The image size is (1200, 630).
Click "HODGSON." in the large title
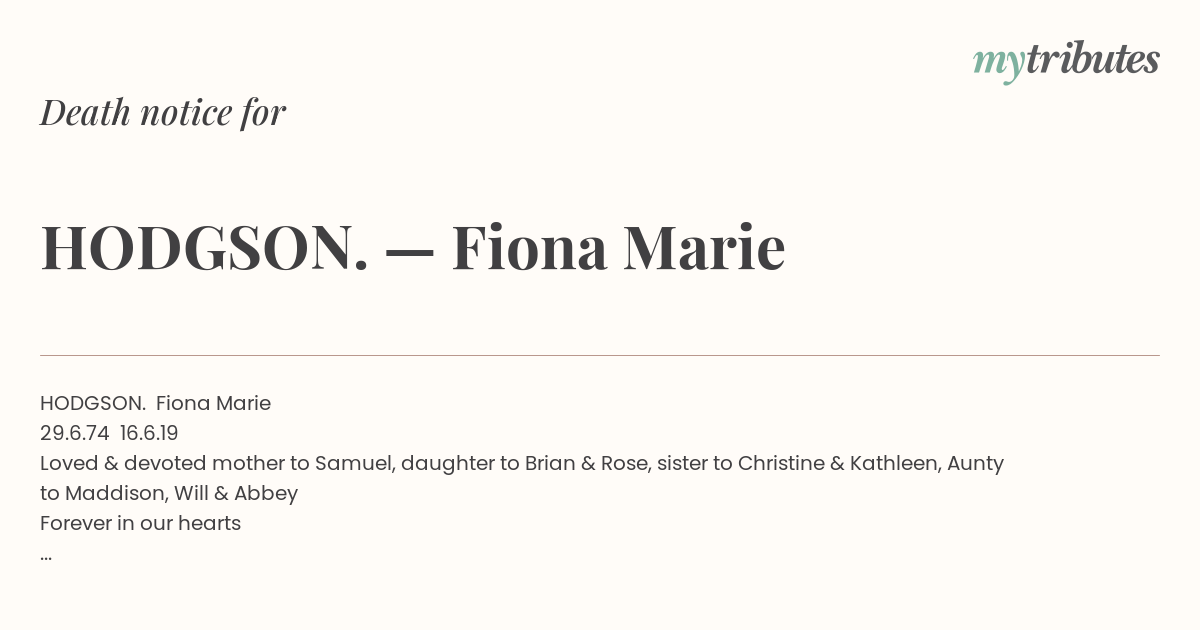(205, 248)
